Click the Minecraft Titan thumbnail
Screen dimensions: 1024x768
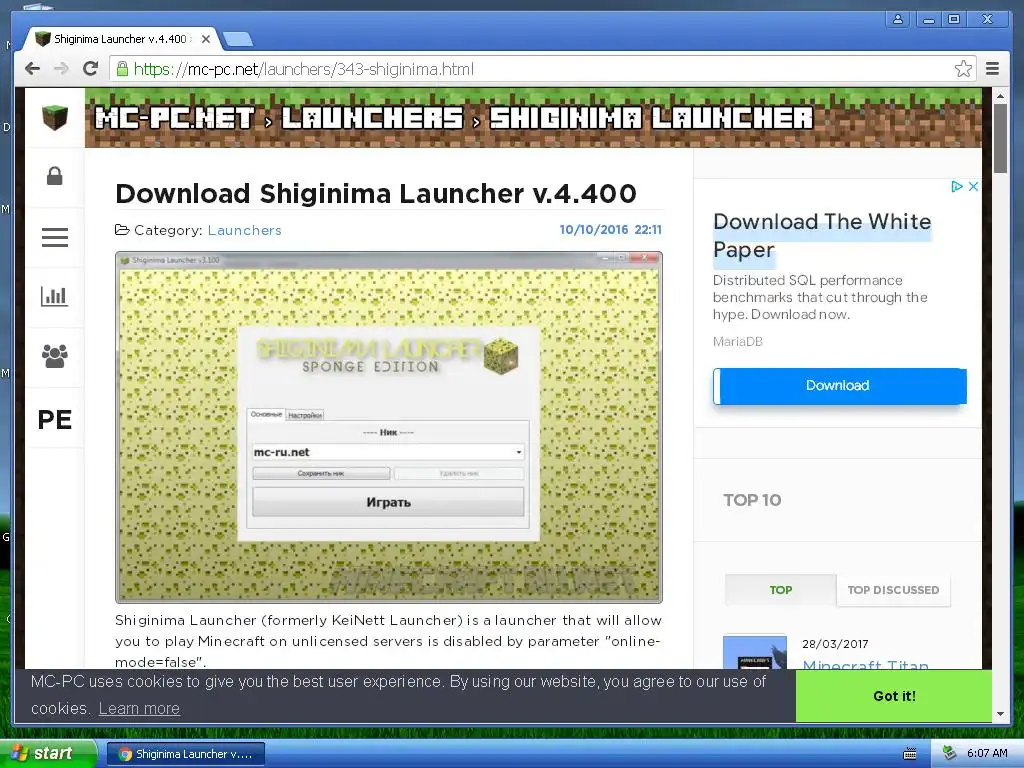coord(755,652)
